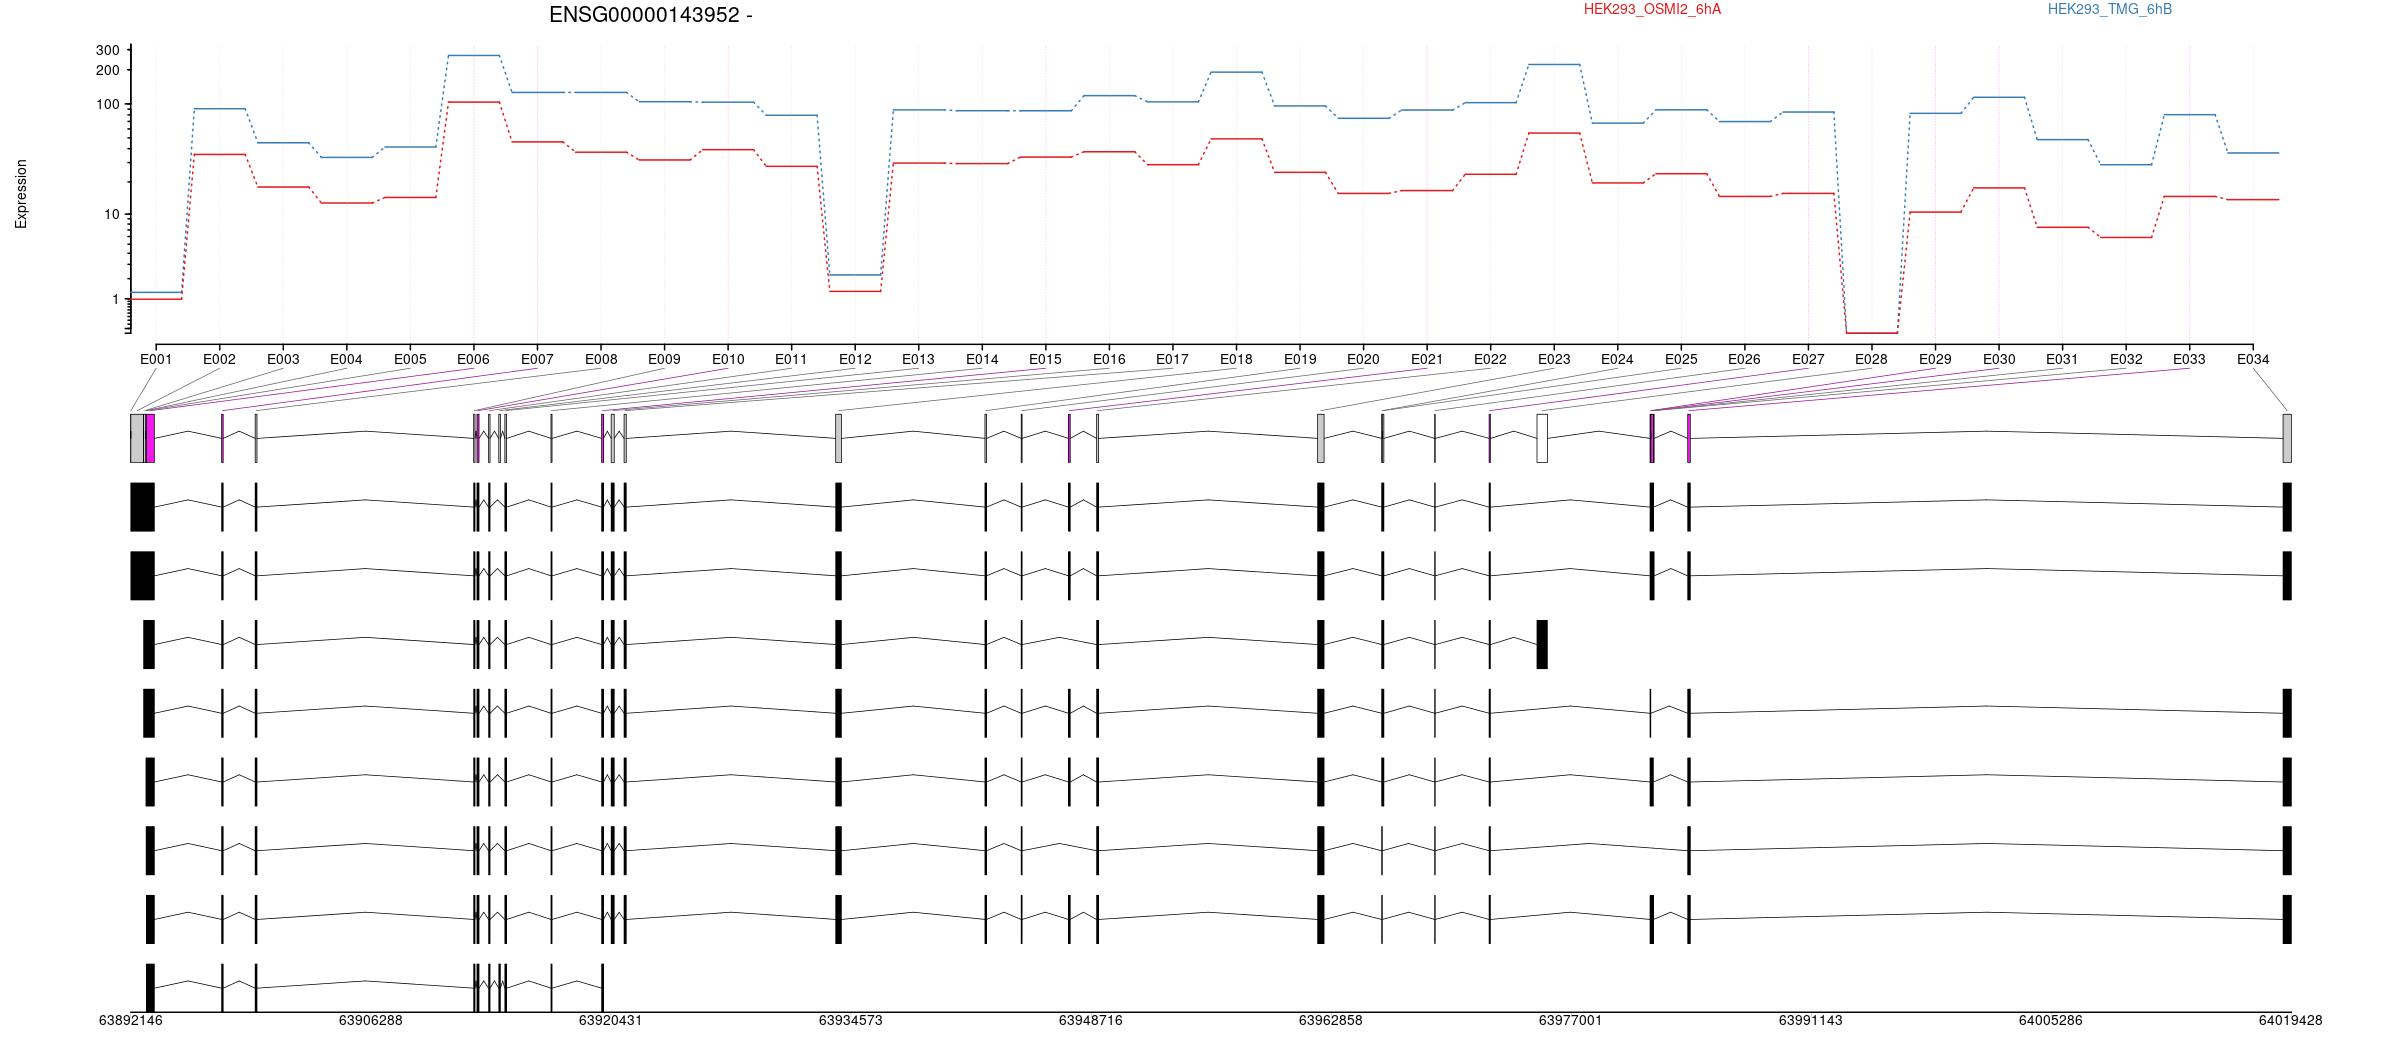Click exon label E018
2400x1040 pixels.
click(x=1236, y=359)
